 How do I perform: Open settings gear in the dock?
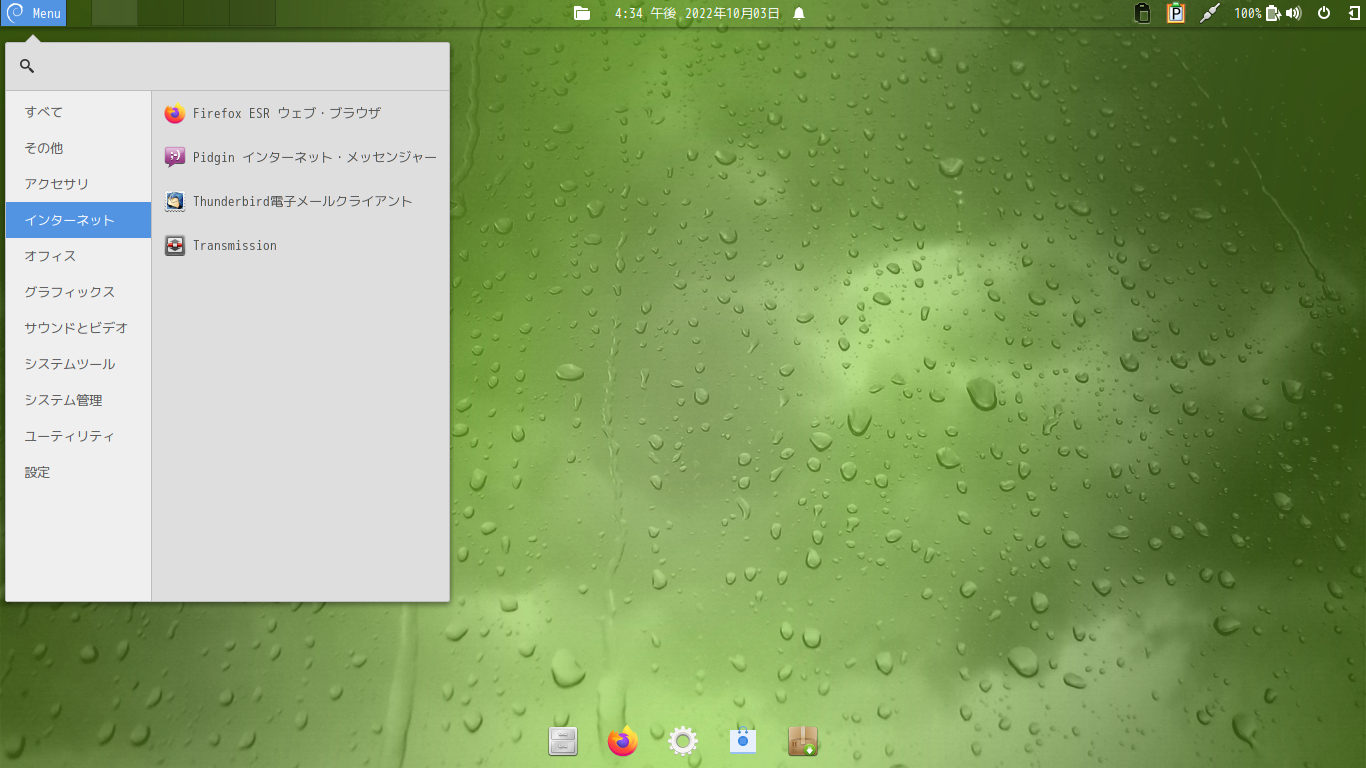(x=683, y=741)
